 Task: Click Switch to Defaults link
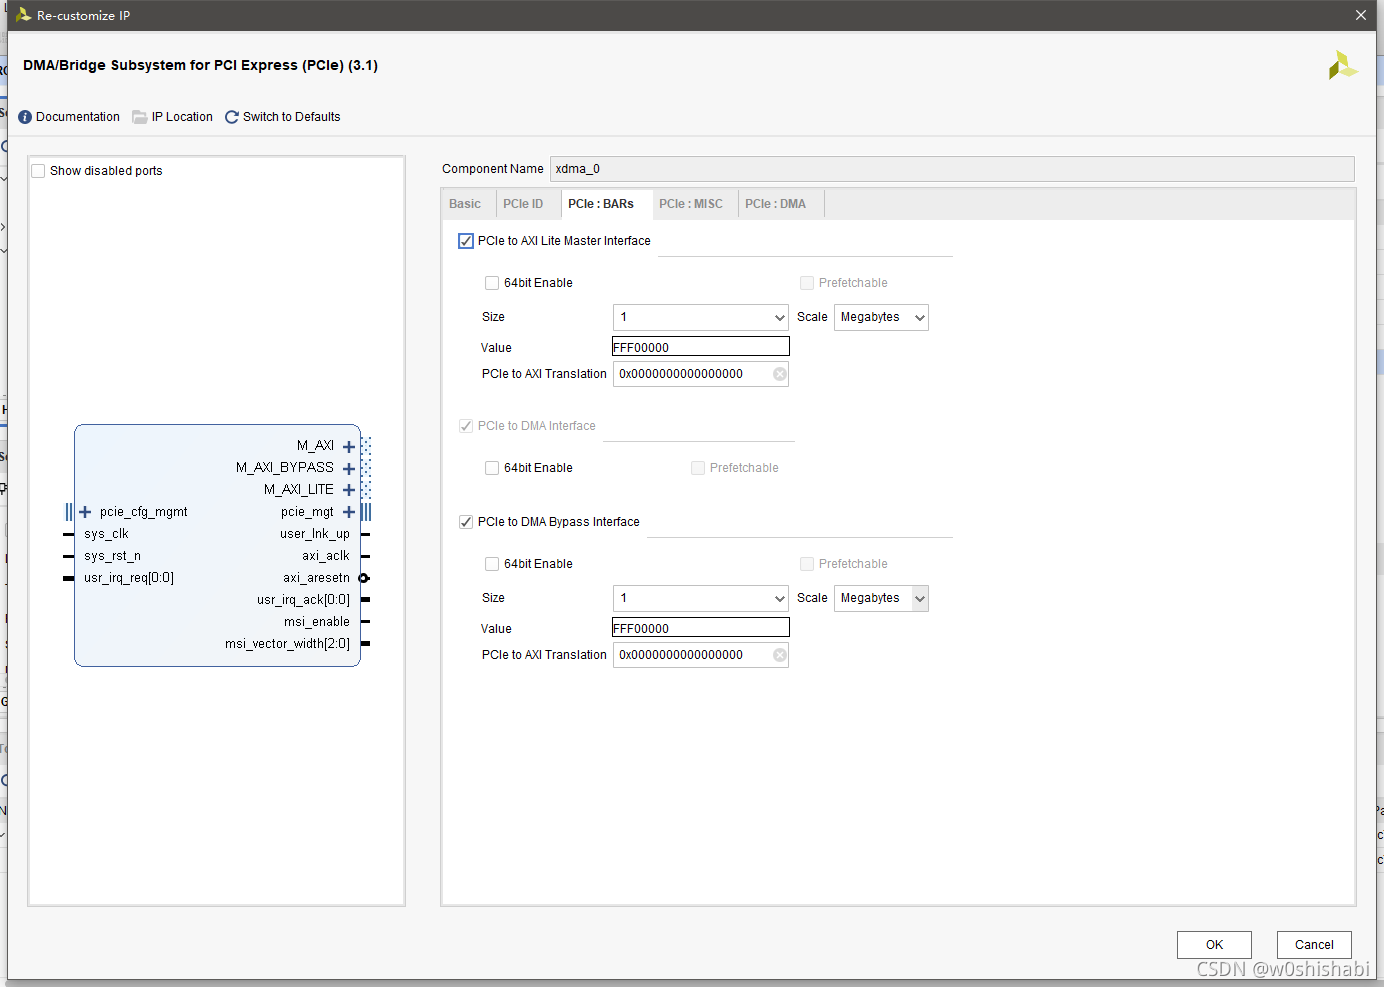coord(291,117)
